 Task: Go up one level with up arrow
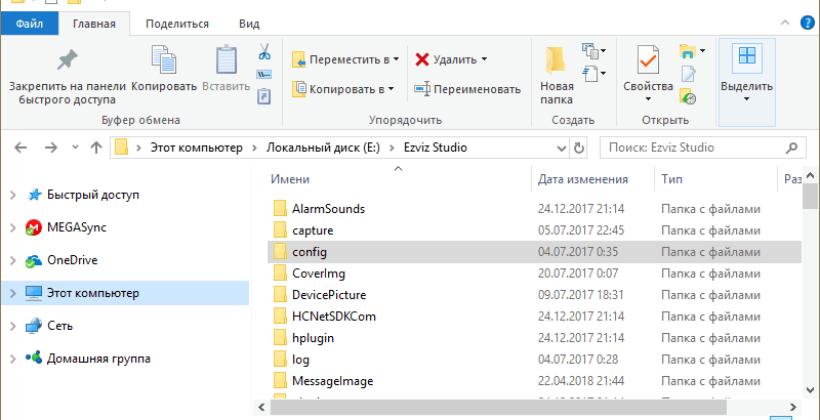tap(96, 147)
